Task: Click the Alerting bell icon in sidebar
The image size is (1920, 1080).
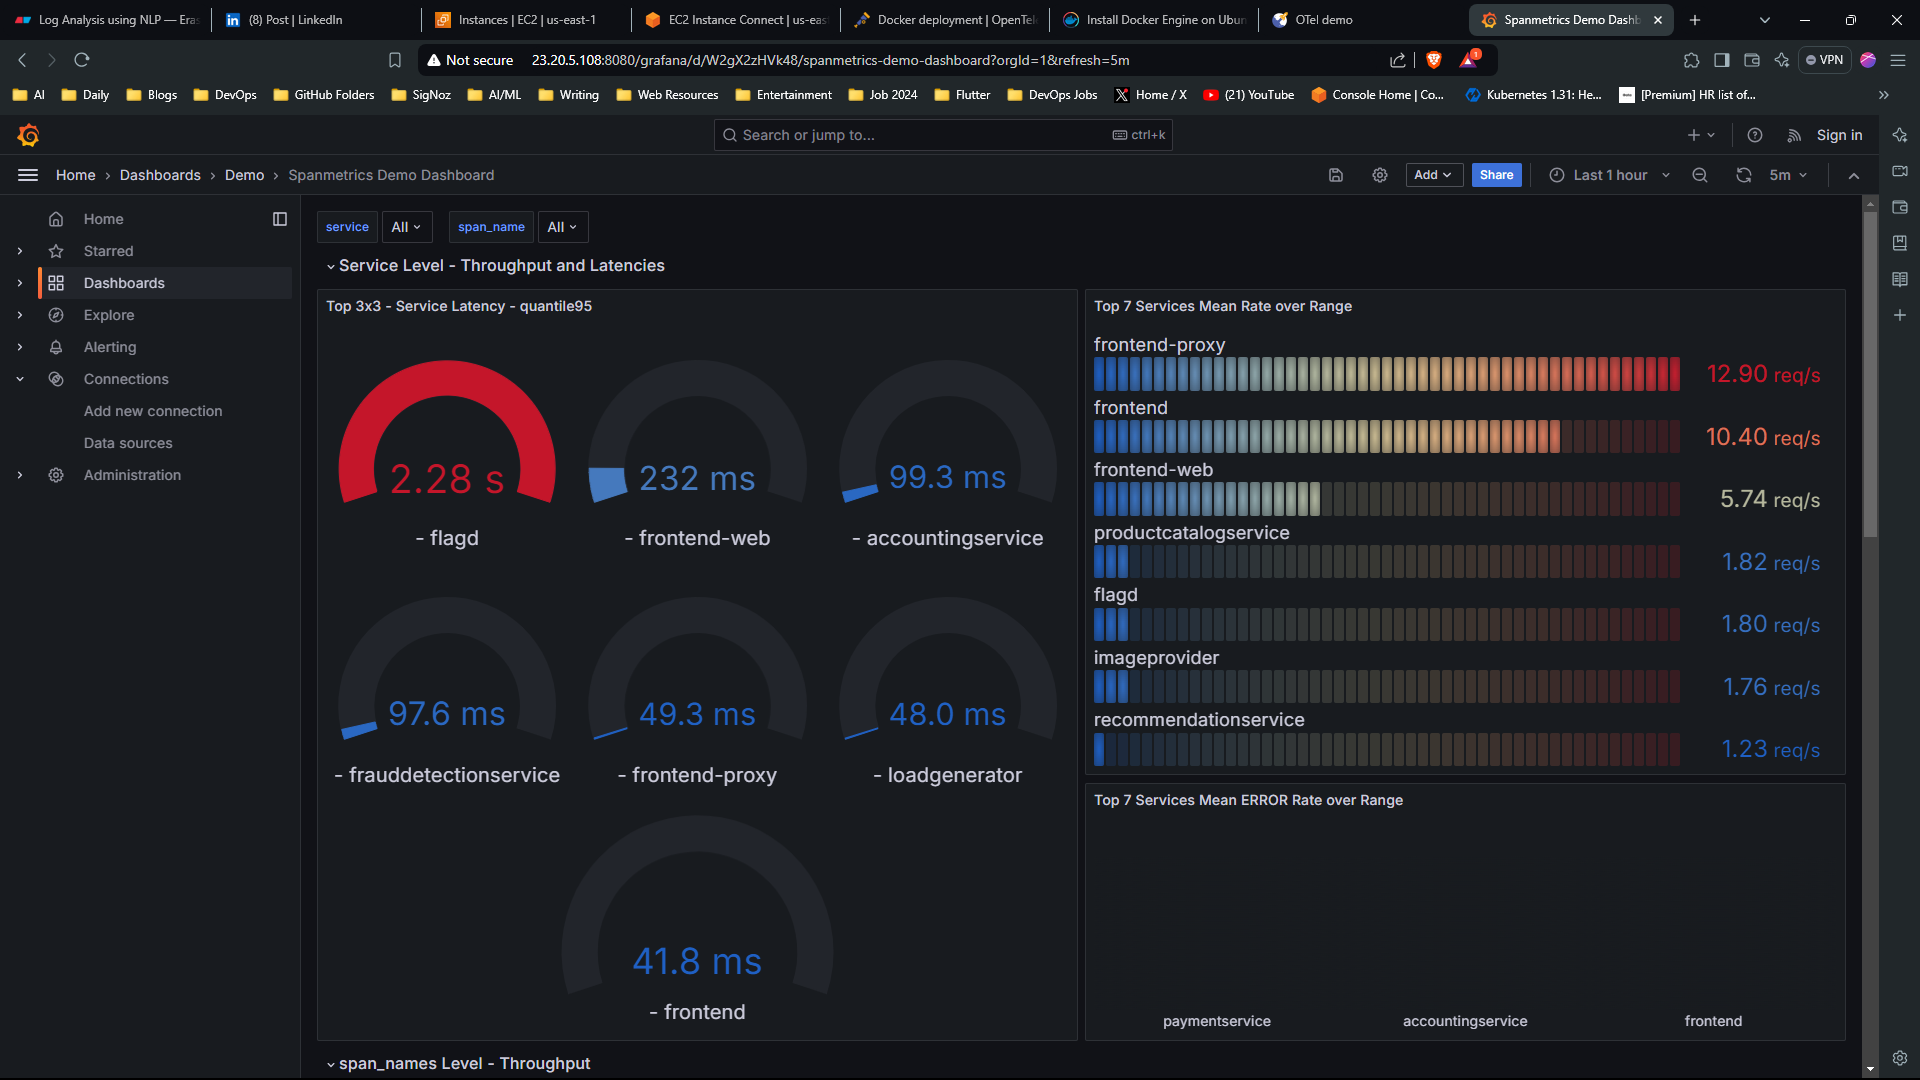Action: 56,347
